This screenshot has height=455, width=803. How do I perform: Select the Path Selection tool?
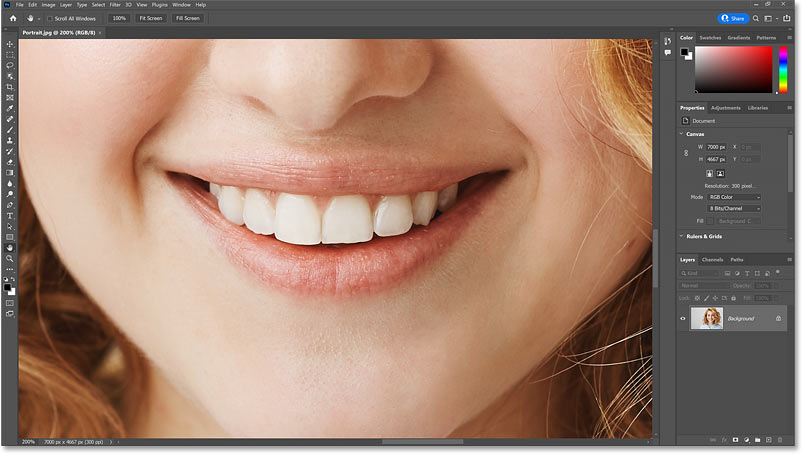[x=10, y=226]
